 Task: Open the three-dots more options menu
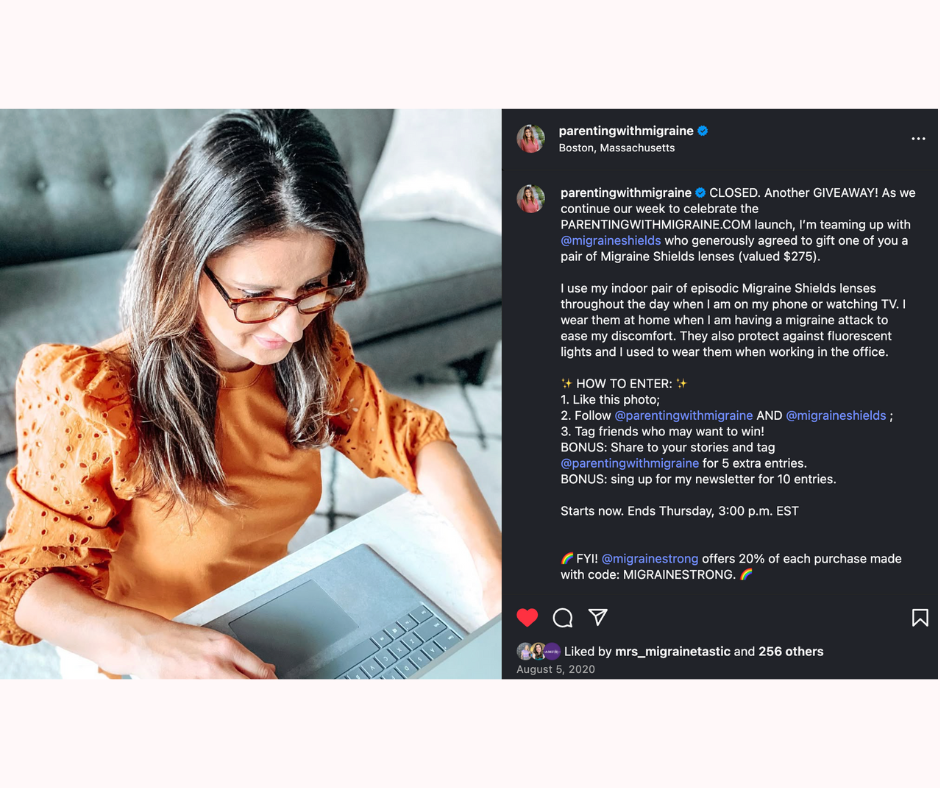click(918, 139)
